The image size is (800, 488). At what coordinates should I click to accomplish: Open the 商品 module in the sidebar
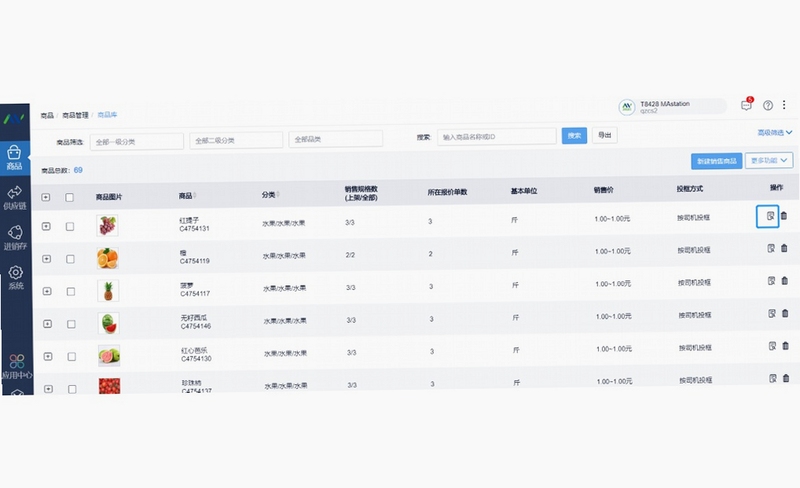click(x=14, y=158)
